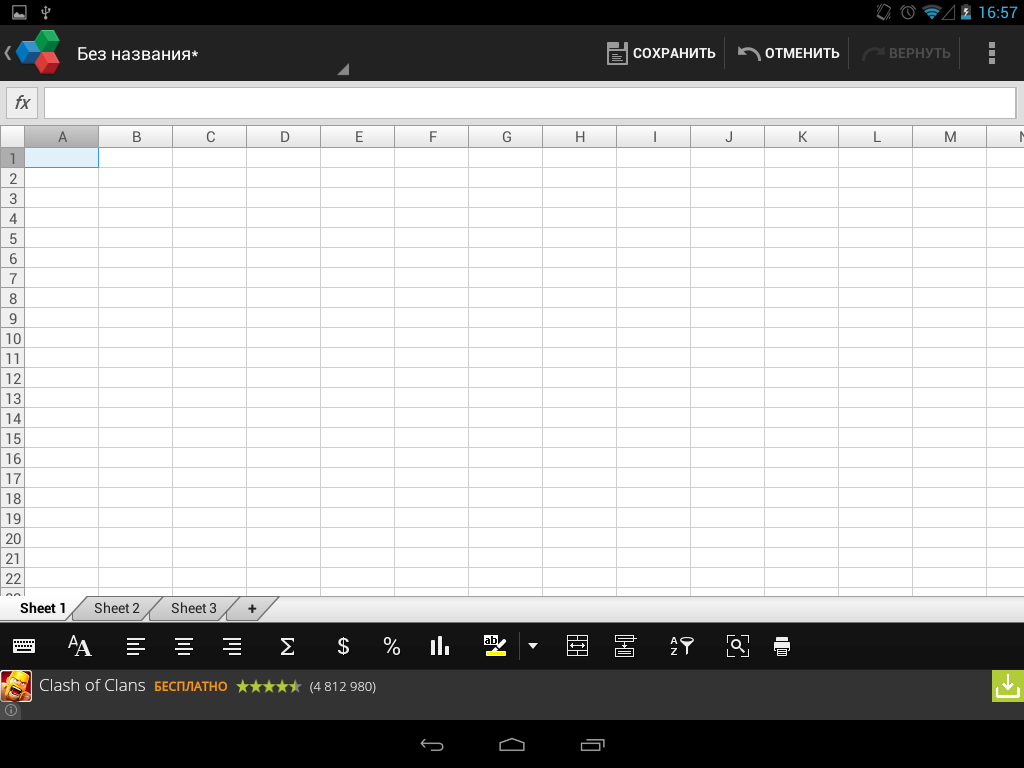Align cell text to the right
The height and width of the screenshot is (768, 1024).
(232, 647)
